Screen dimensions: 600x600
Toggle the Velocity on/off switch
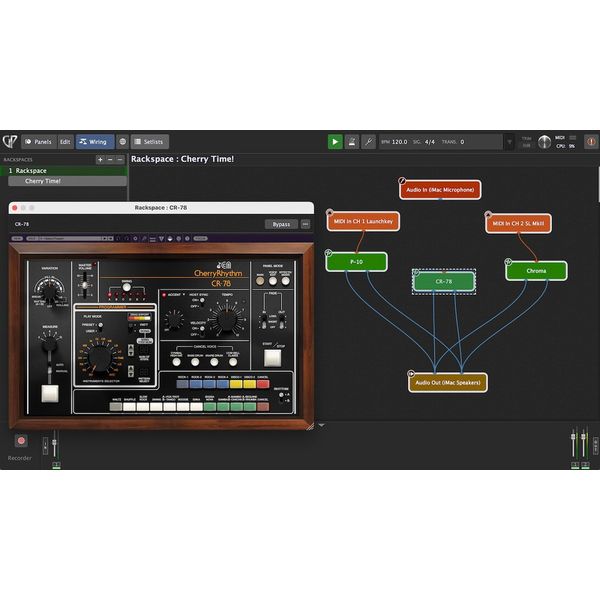pyautogui.click(x=202, y=331)
